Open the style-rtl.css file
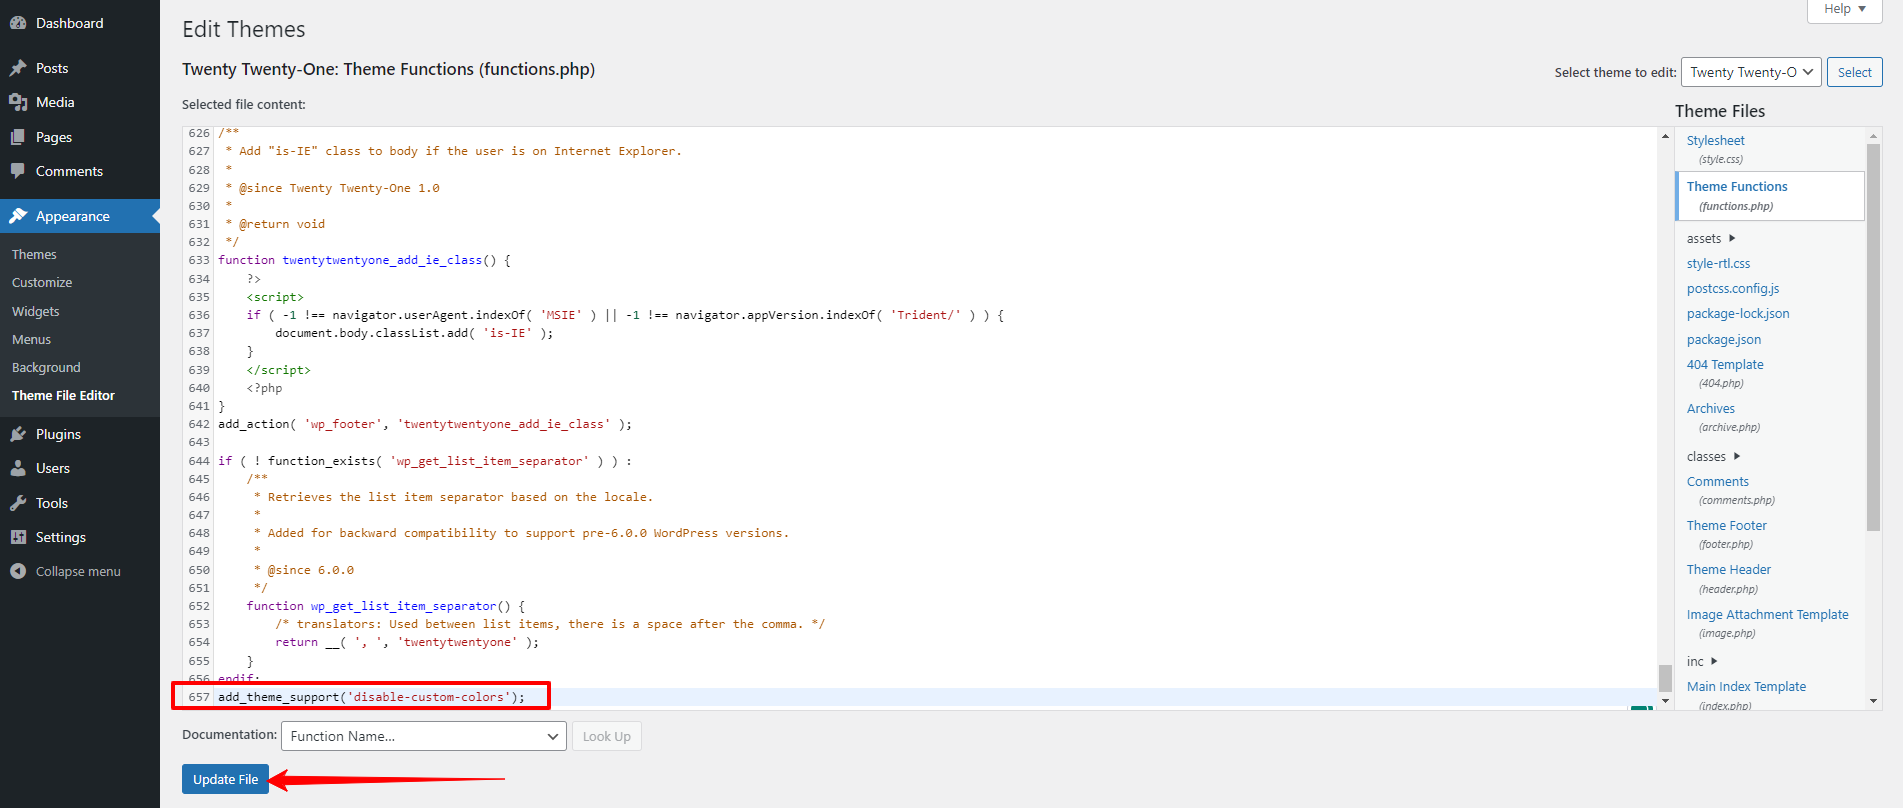The image size is (1903, 808). [1718, 264]
